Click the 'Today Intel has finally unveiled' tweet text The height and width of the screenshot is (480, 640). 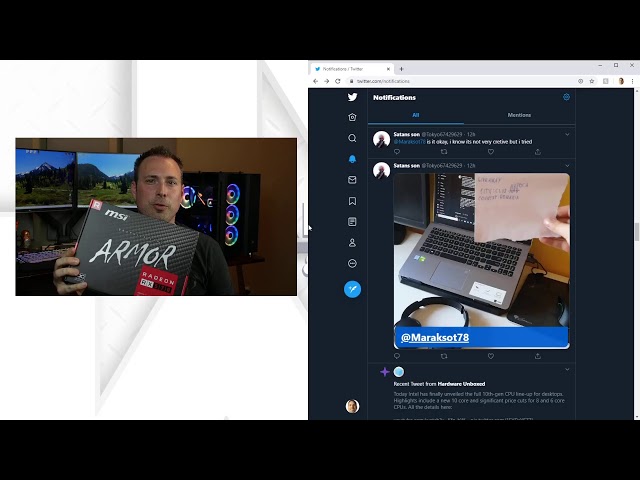(x=479, y=400)
